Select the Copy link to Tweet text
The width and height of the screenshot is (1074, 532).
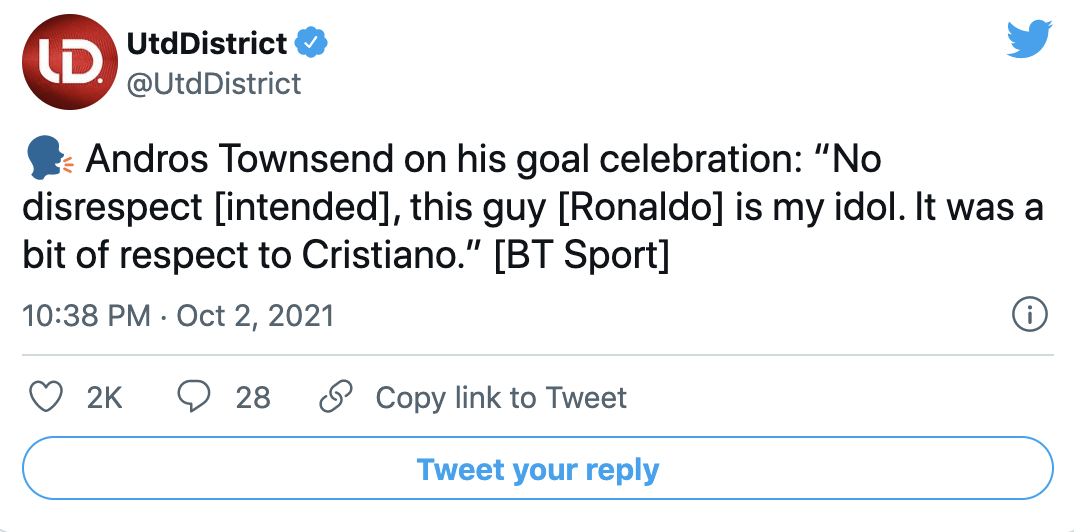(x=501, y=398)
